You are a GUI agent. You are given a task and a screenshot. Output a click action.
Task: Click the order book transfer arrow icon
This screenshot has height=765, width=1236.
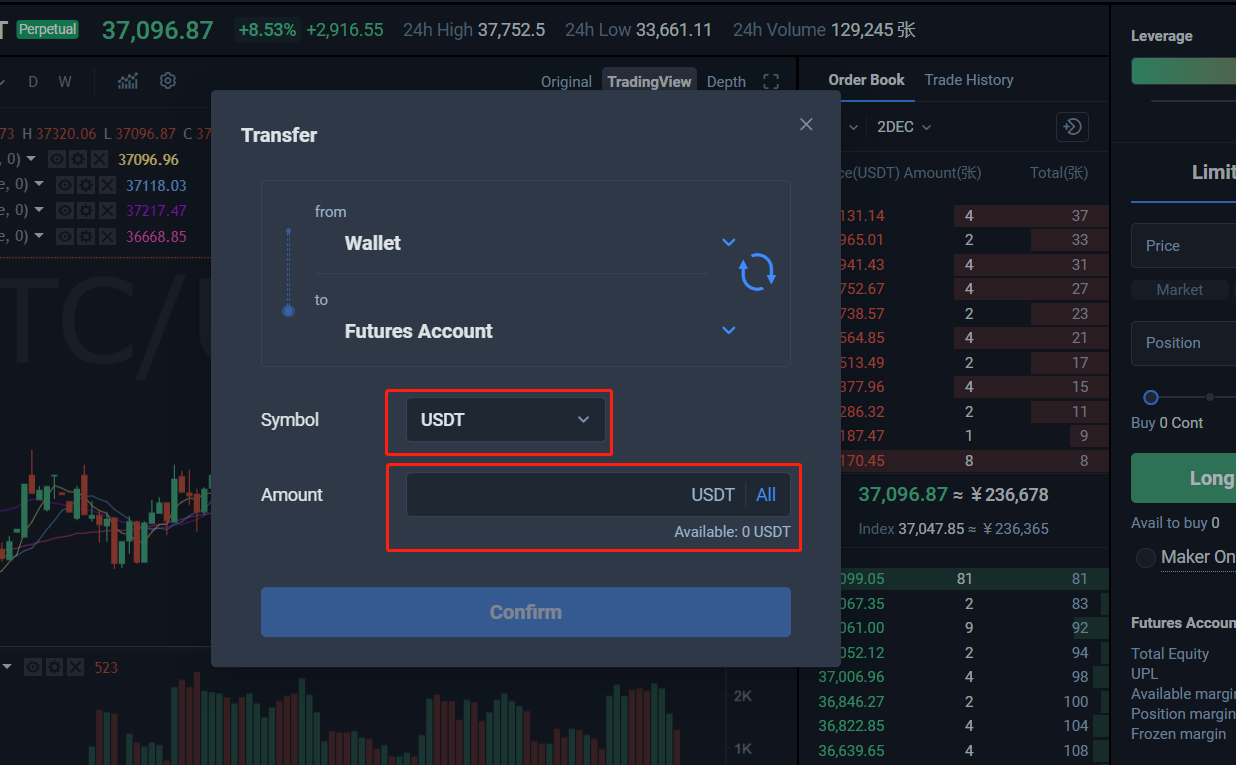1072,127
